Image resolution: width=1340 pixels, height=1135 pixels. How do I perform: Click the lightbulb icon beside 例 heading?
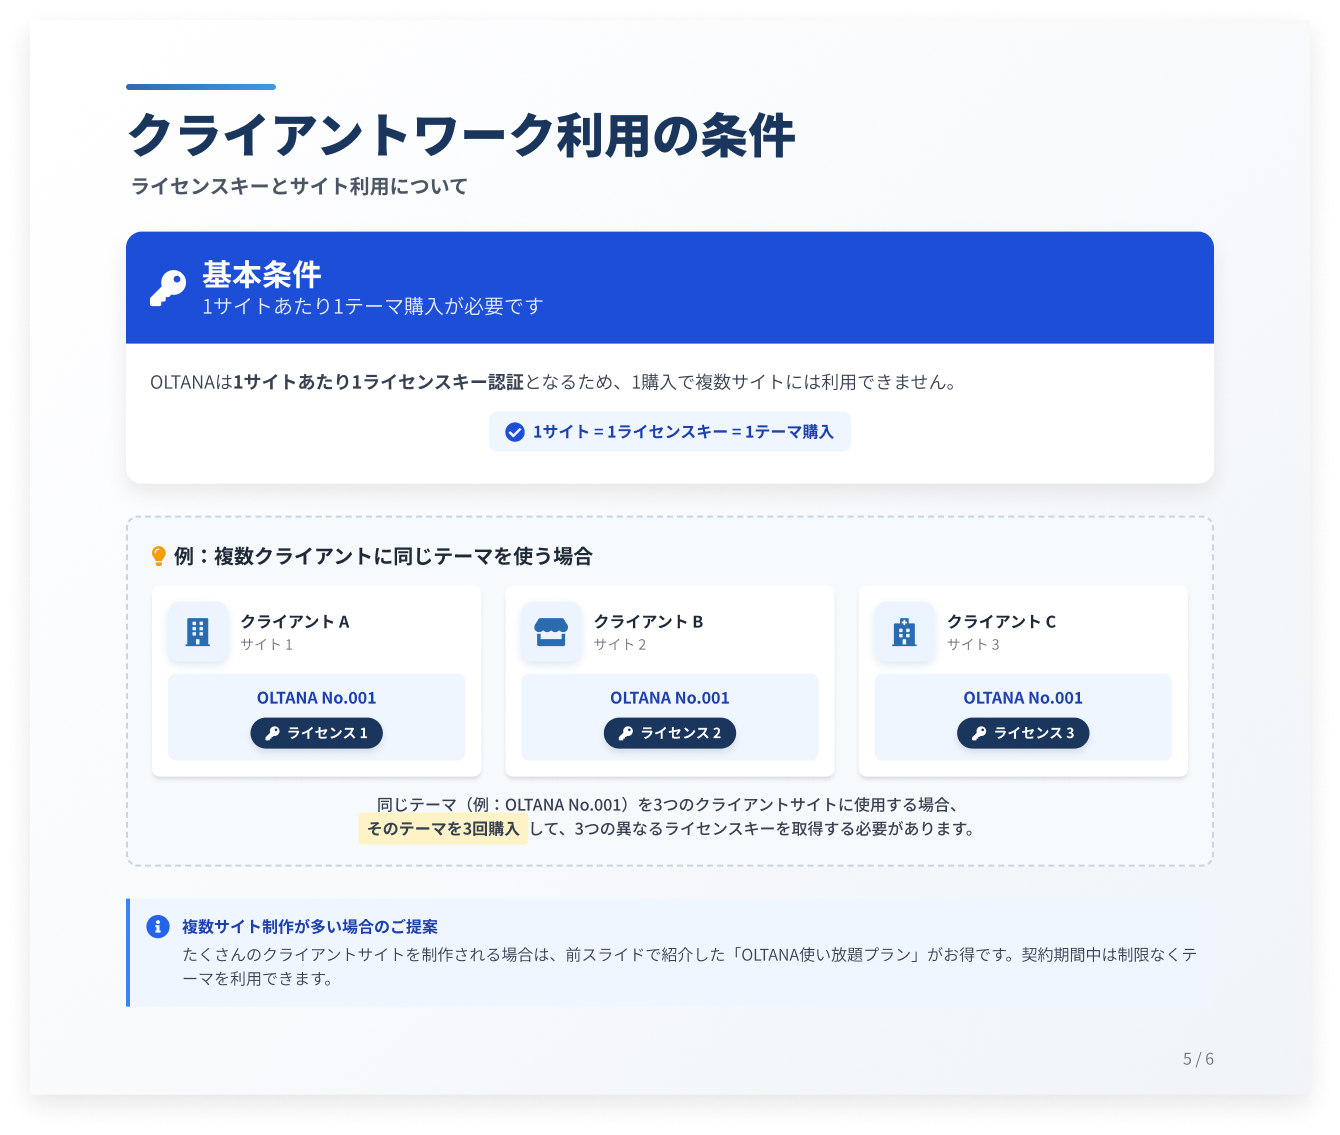click(158, 556)
